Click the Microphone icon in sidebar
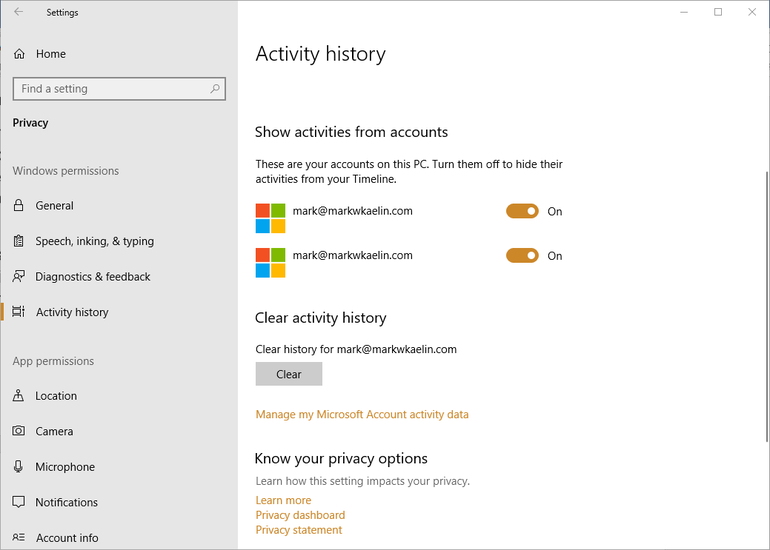The width and height of the screenshot is (770, 550). [x=19, y=467]
